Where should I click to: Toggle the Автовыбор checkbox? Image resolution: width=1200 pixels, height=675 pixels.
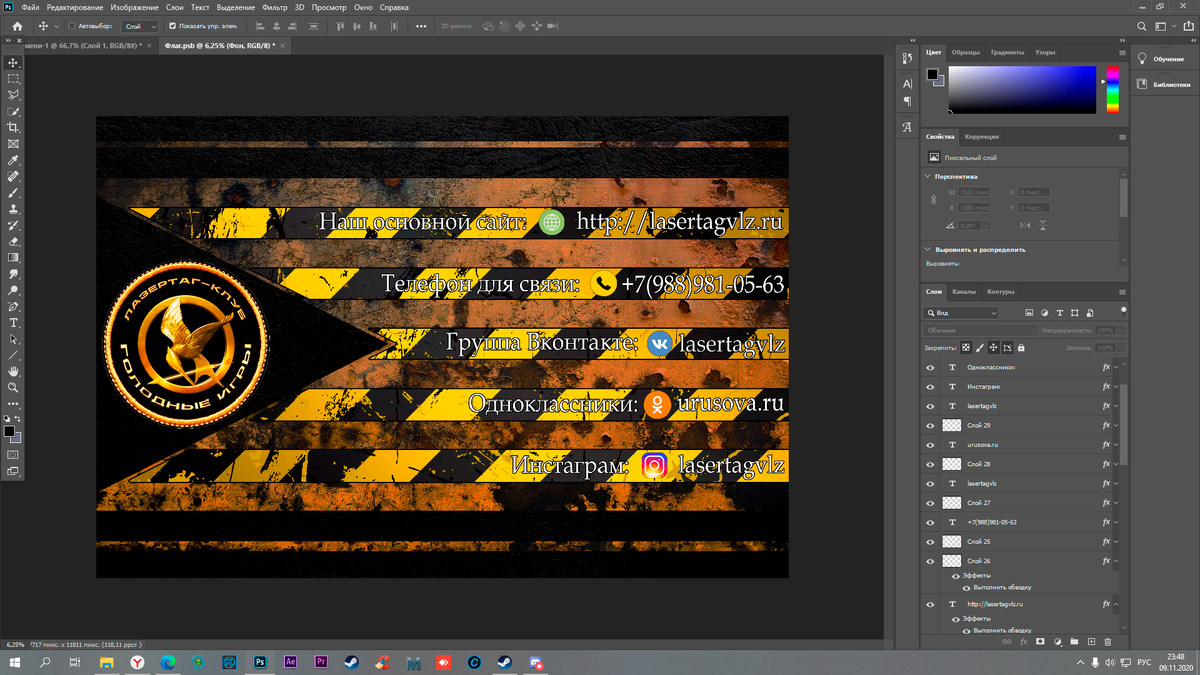tap(72, 26)
